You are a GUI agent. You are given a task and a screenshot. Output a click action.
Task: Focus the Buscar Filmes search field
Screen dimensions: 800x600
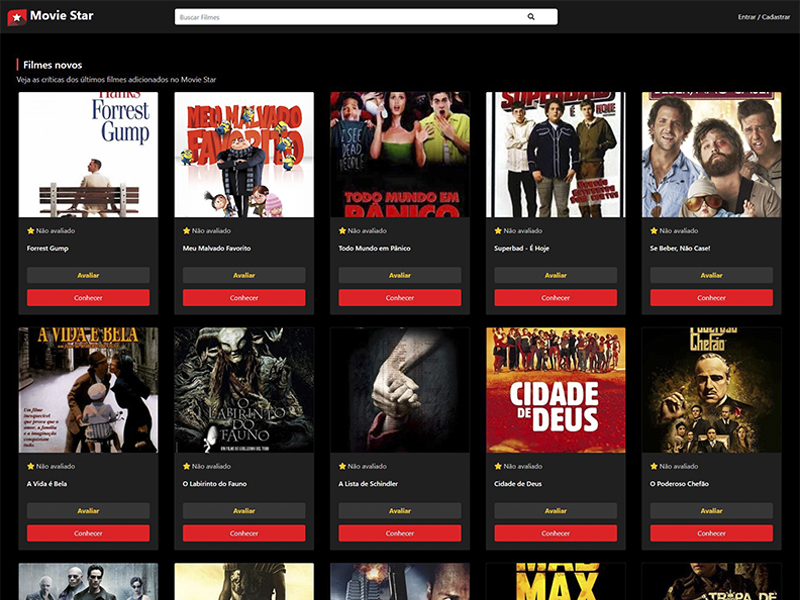click(366, 17)
